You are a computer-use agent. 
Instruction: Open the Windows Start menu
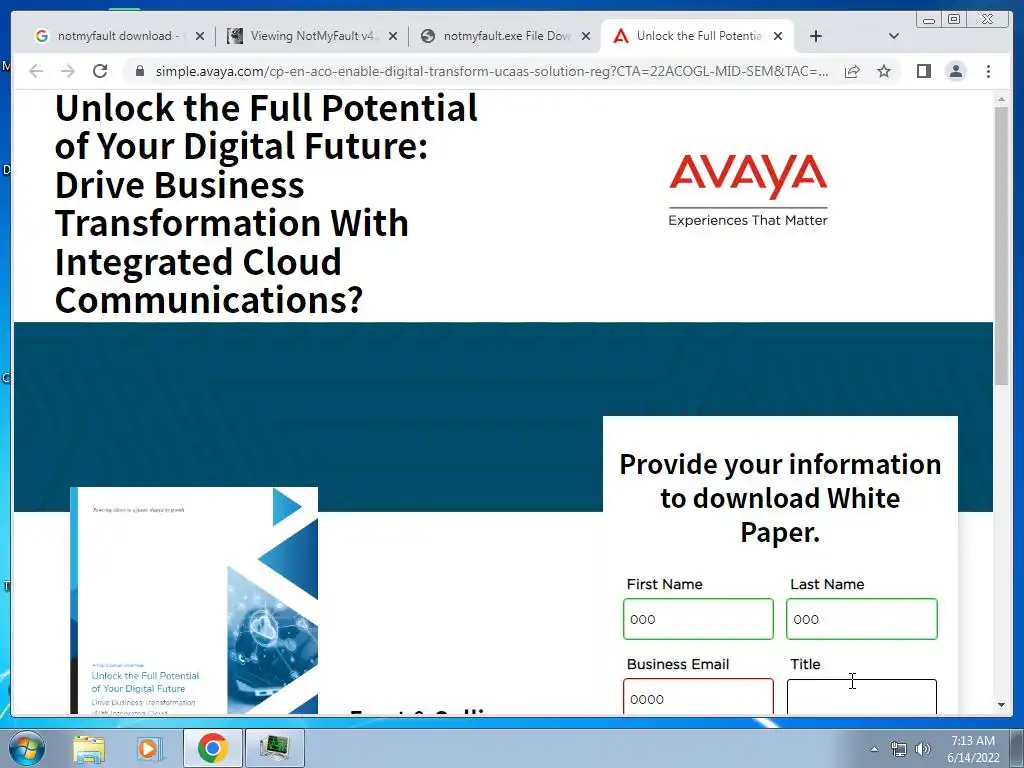[x=27, y=749]
